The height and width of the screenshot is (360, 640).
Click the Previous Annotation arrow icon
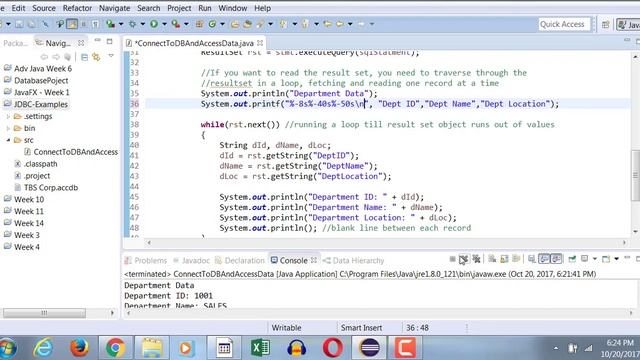(x=305, y=24)
